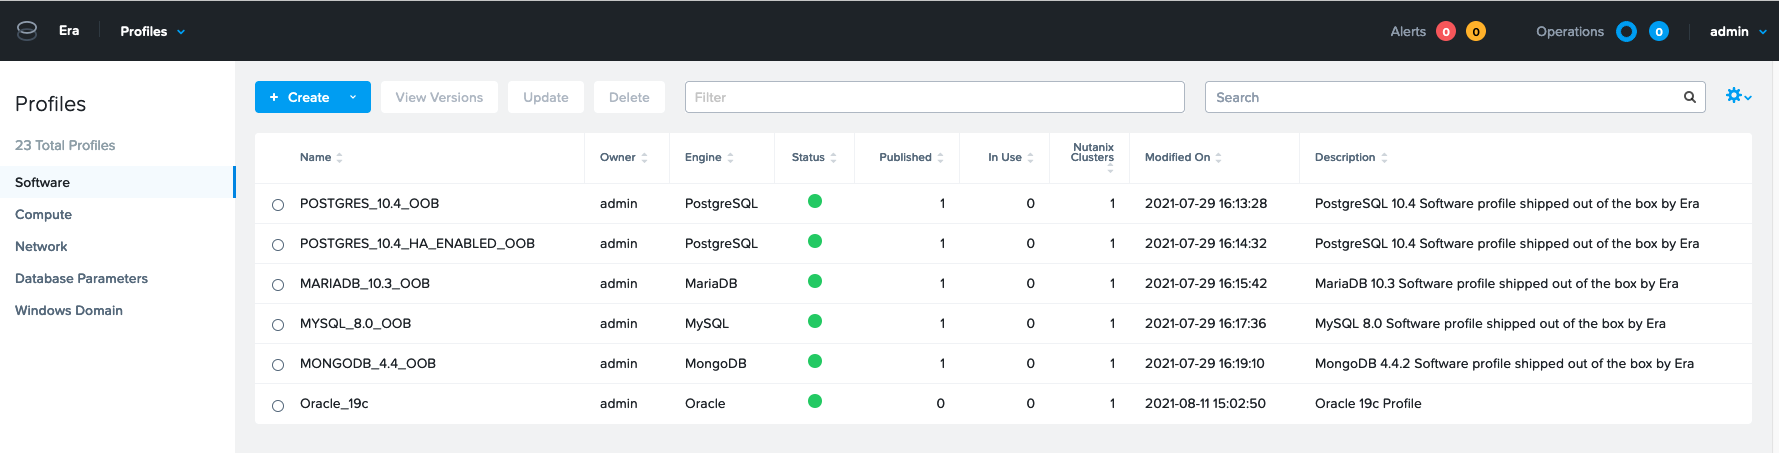Click the status dot for MARIADB_10.3_OOB
The width and height of the screenshot is (1779, 453).
[814, 281]
